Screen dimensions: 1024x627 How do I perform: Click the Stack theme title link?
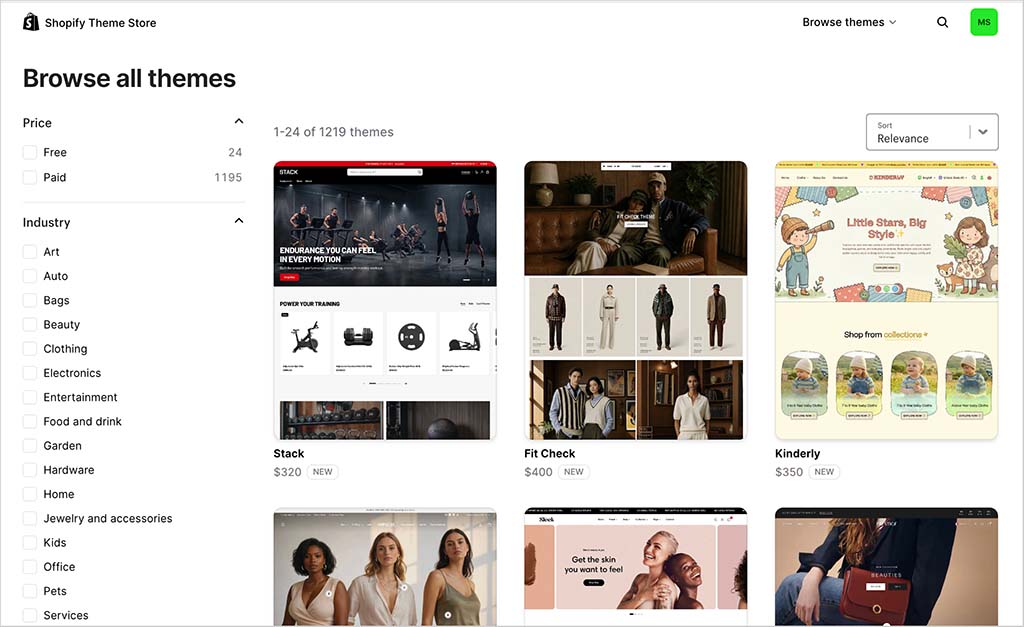(289, 453)
